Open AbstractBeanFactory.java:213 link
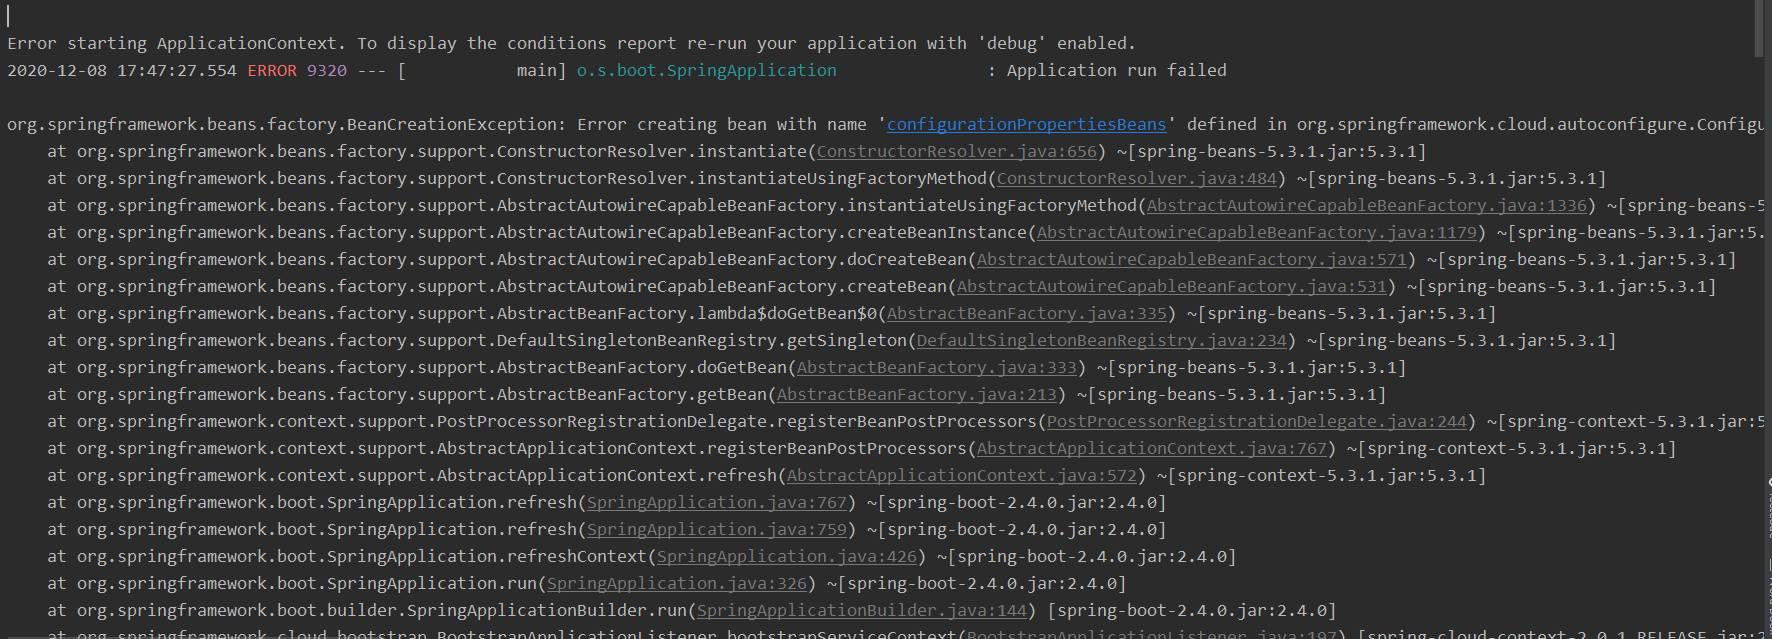The height and width of the screenshot is (639, 1772). [x=916, y=394]
